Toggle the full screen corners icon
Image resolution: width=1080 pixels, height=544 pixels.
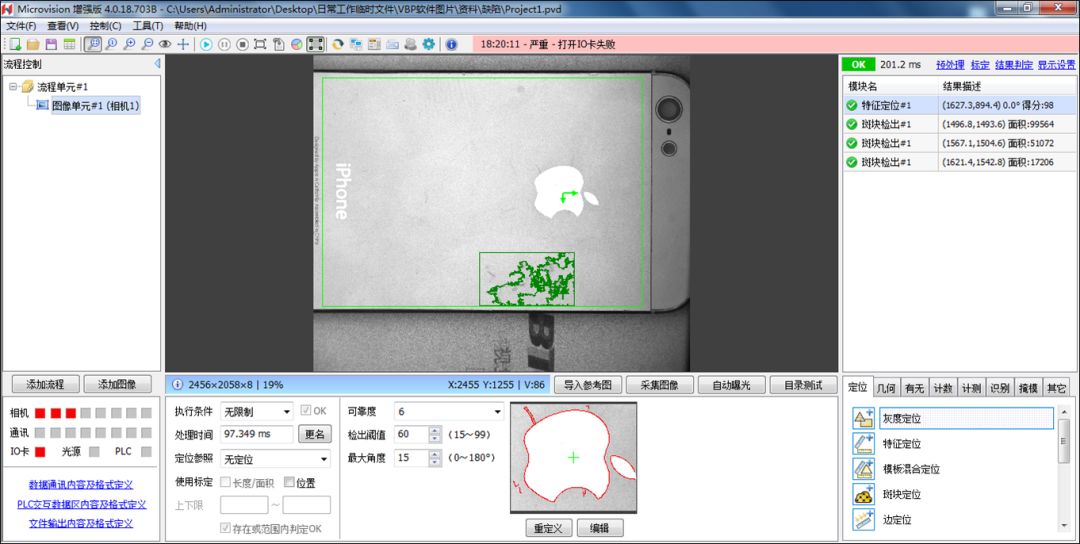coord(315,44)
